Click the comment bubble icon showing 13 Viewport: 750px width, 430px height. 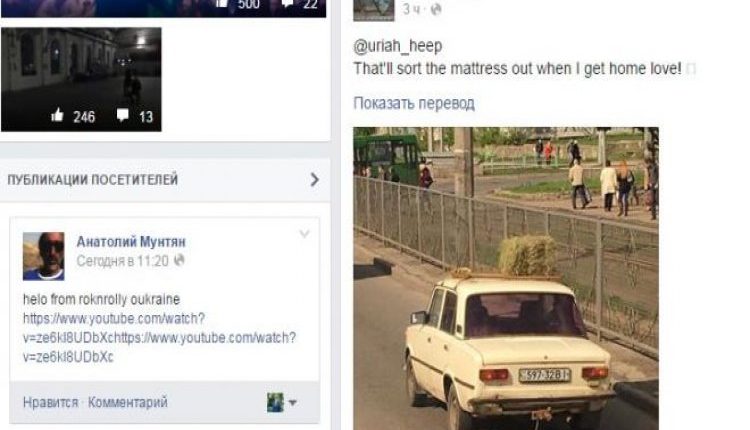123,115
